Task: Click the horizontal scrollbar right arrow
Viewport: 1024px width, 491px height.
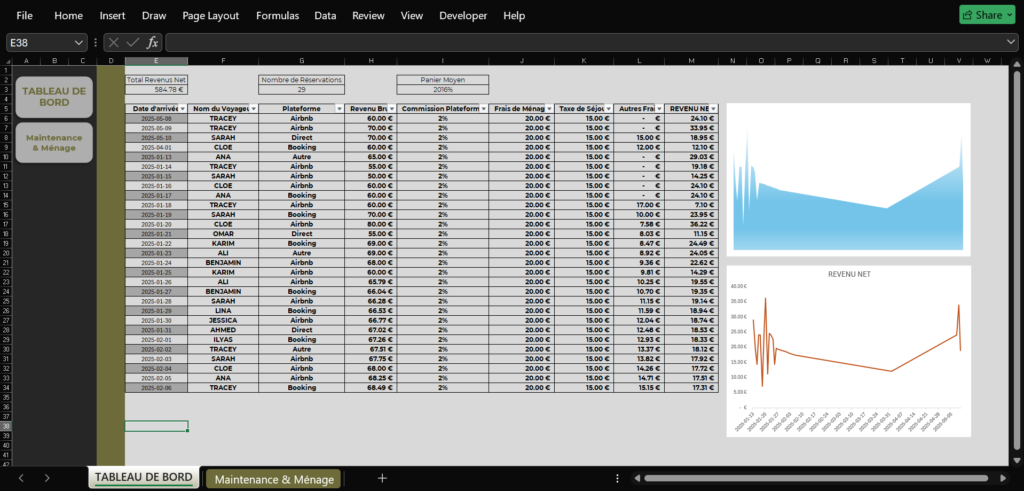Action: [1003, 479]
